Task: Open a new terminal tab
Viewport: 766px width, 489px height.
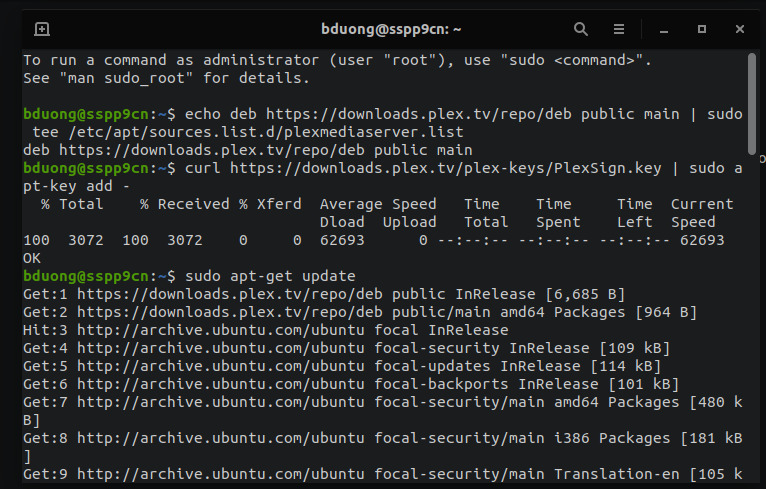Action: pos(42,29)
